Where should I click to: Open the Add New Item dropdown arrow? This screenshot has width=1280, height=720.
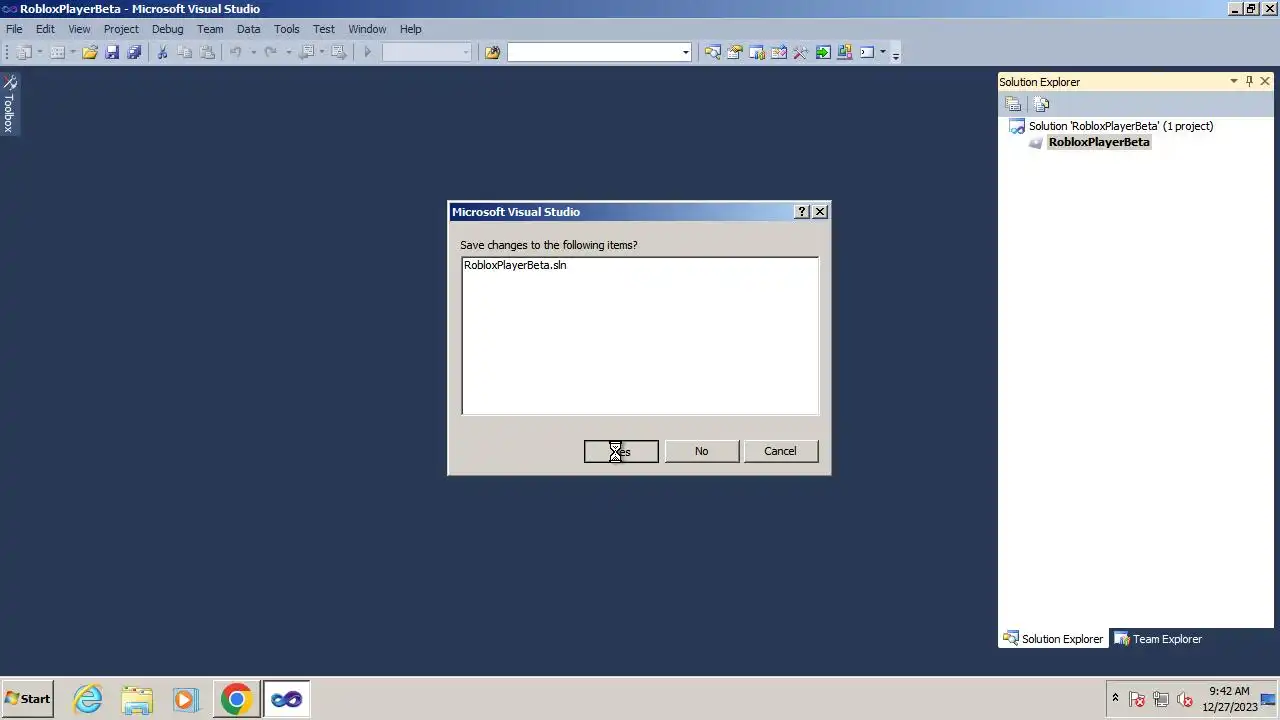click(73, 52)
